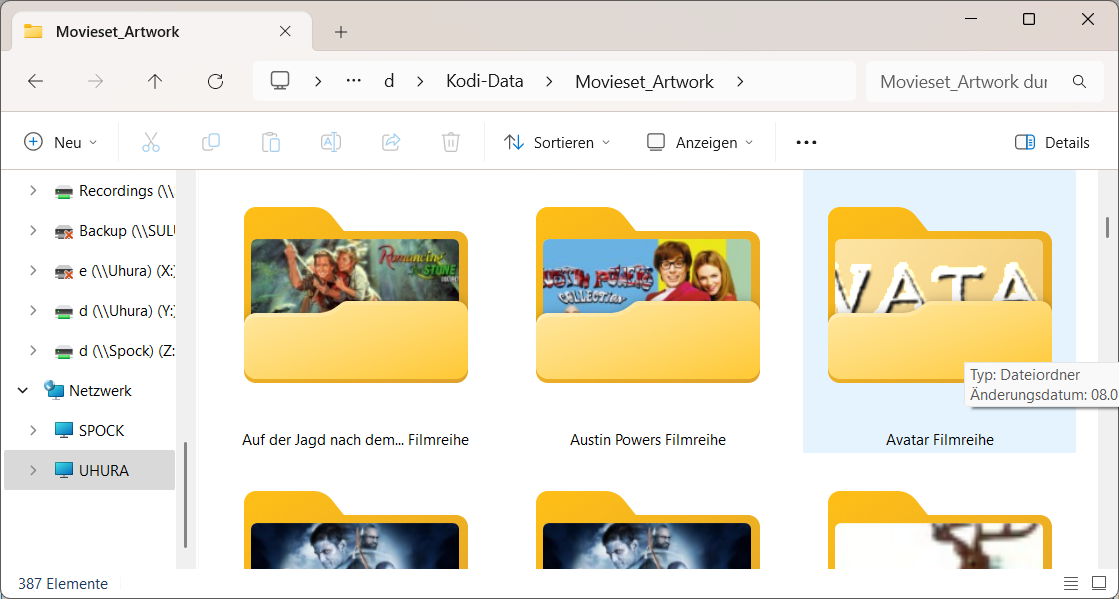Click Movieset_Artwork in the breadcrumb path

644,81
